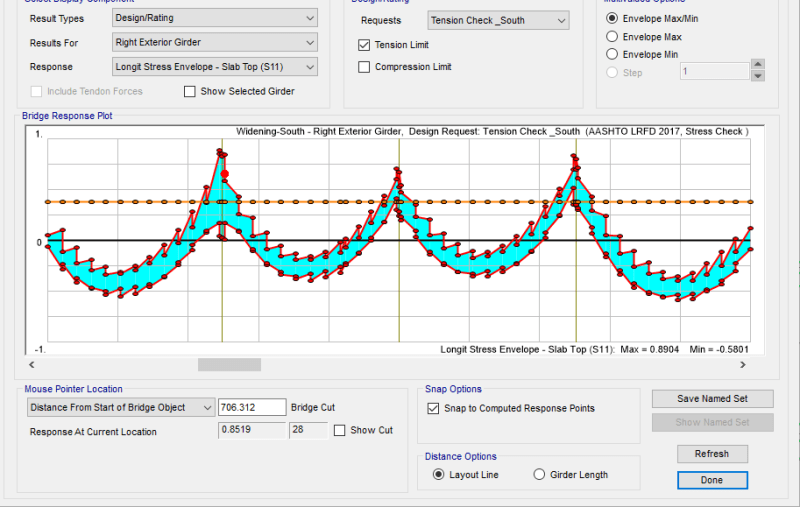
Task: Click the Step value down arrow
Action: click(758, 75)
